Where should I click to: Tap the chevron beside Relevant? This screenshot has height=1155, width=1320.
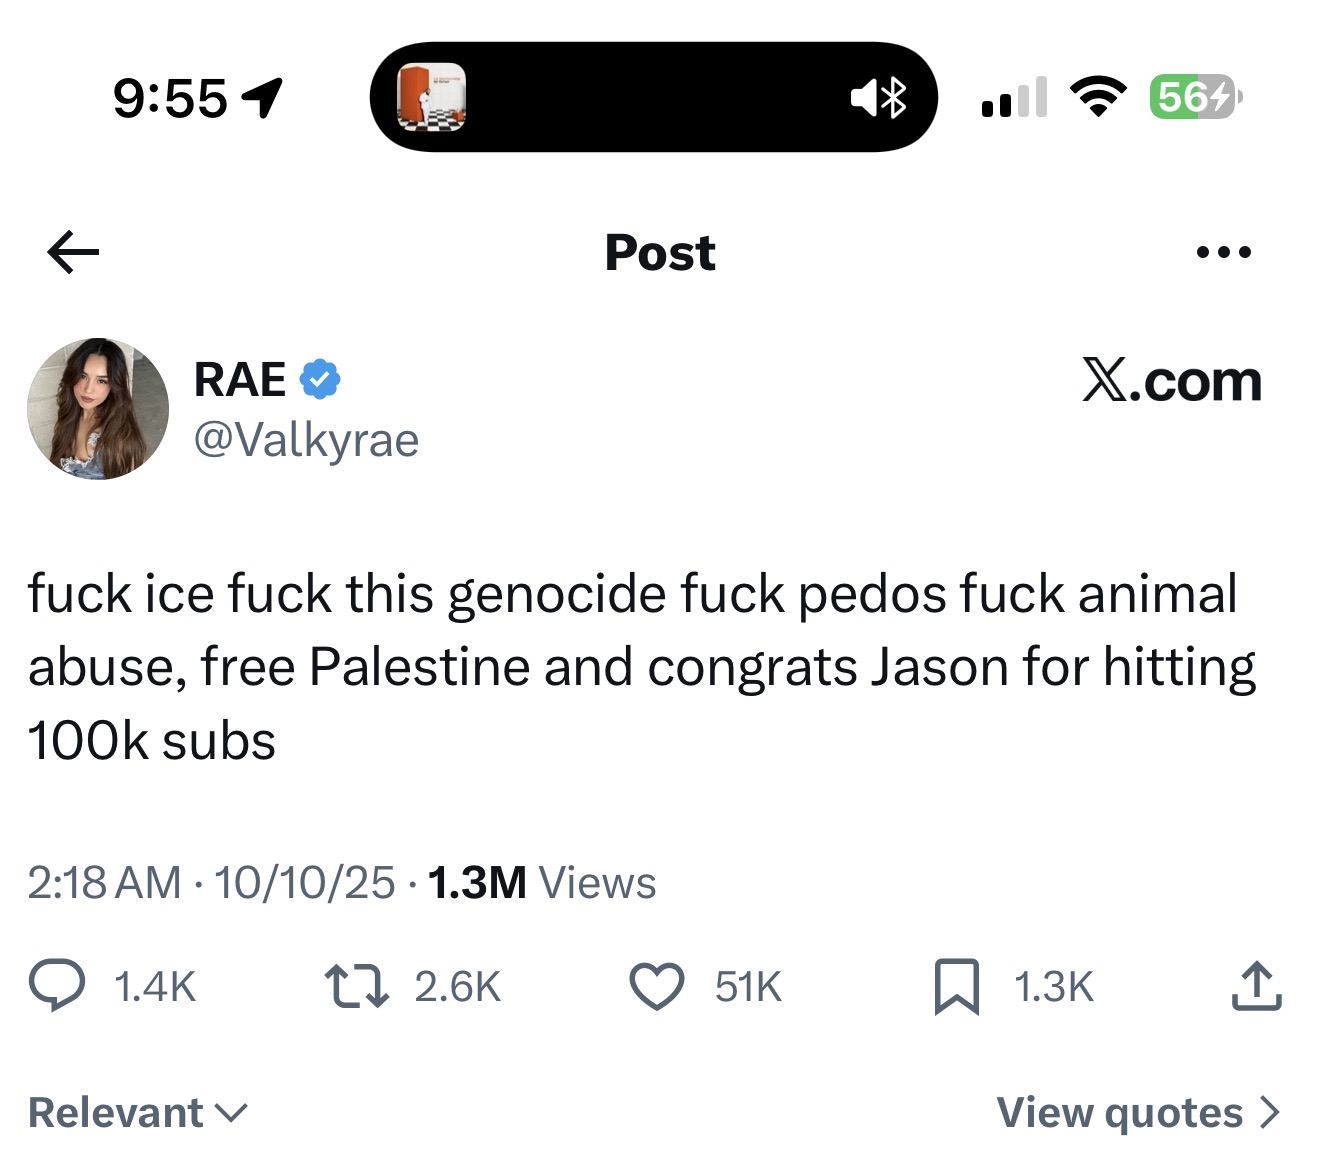[231, 1113]
